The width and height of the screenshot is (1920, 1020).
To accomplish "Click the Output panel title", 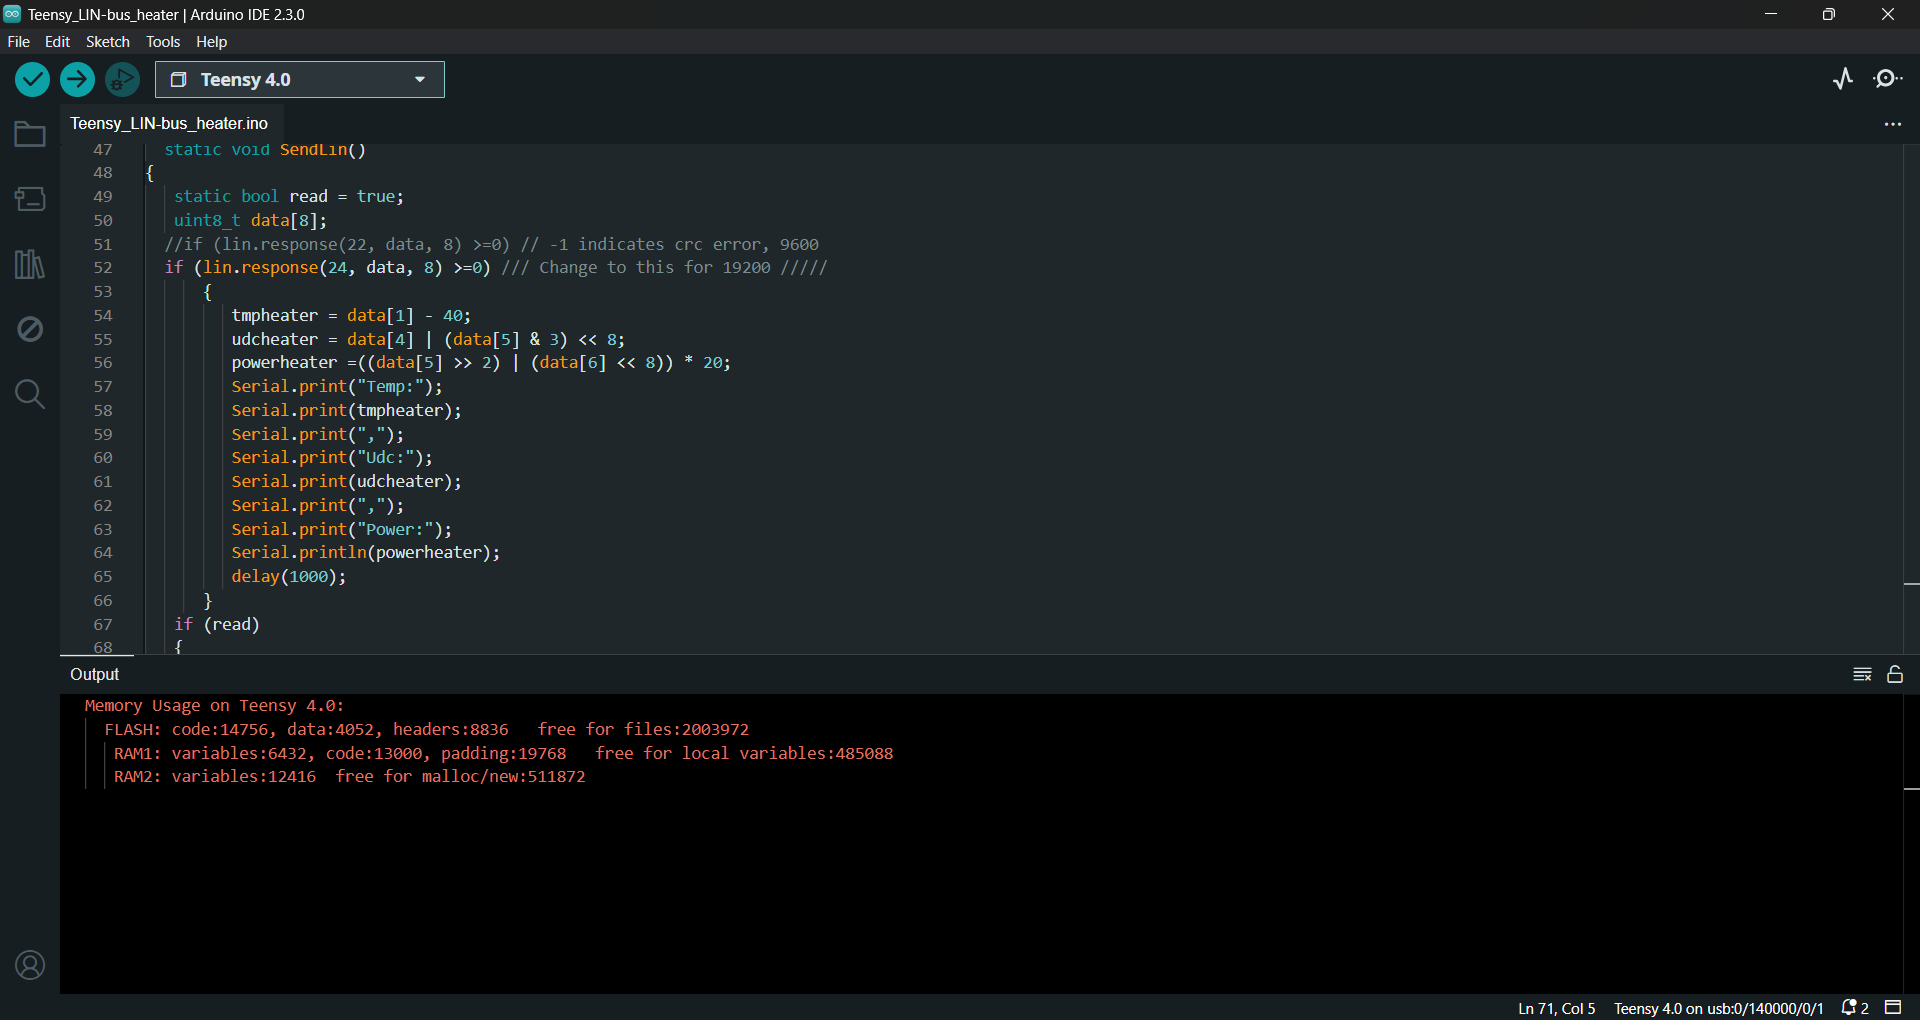I will click(94, 675).
